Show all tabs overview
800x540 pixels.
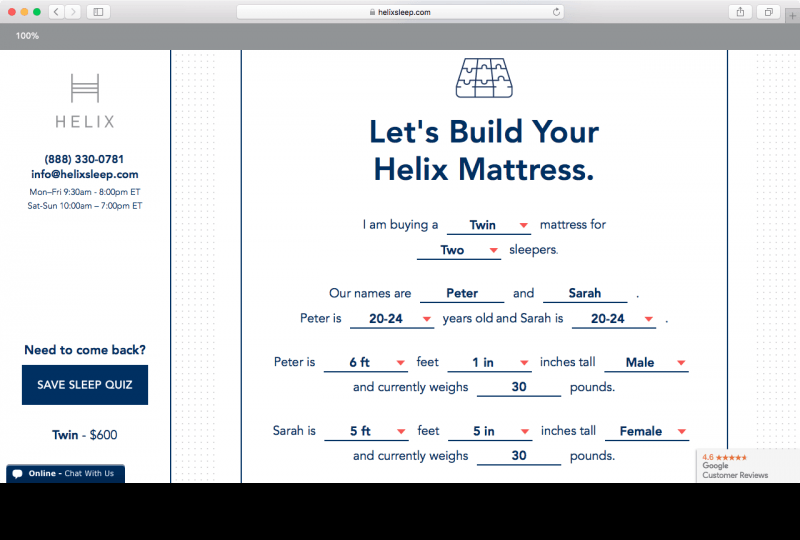point(768,12)
